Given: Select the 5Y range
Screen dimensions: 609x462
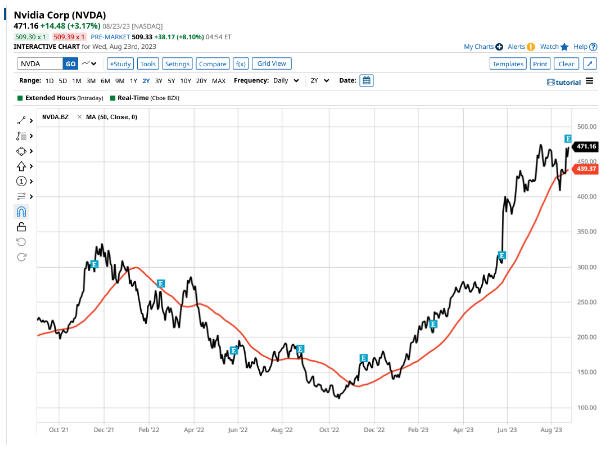Looking at the screenshot, I should tap(171, 81).
